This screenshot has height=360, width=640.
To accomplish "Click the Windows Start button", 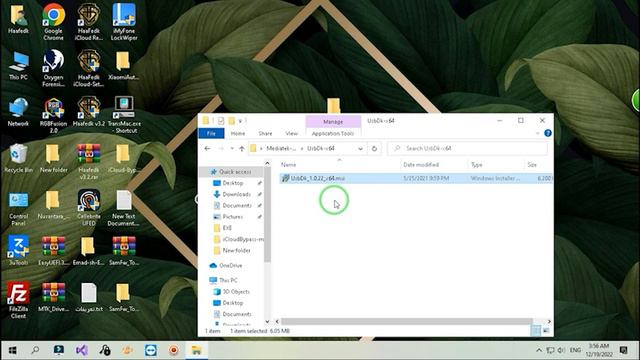I will tap(13, 350).
